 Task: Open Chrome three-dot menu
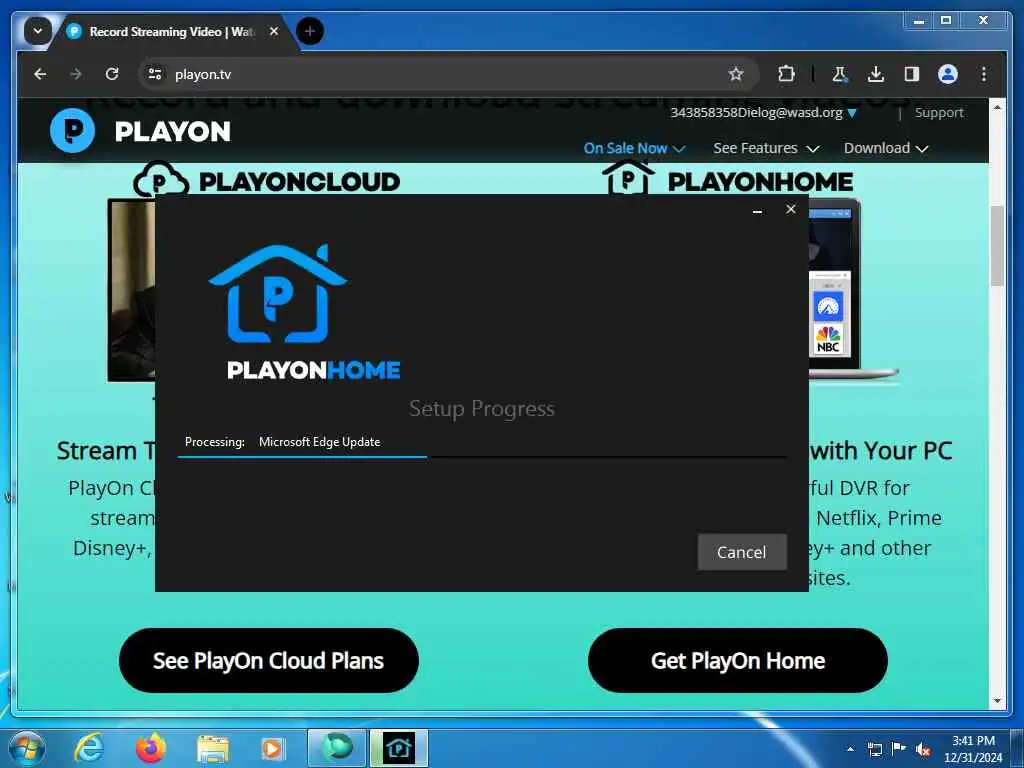[984, 74]
